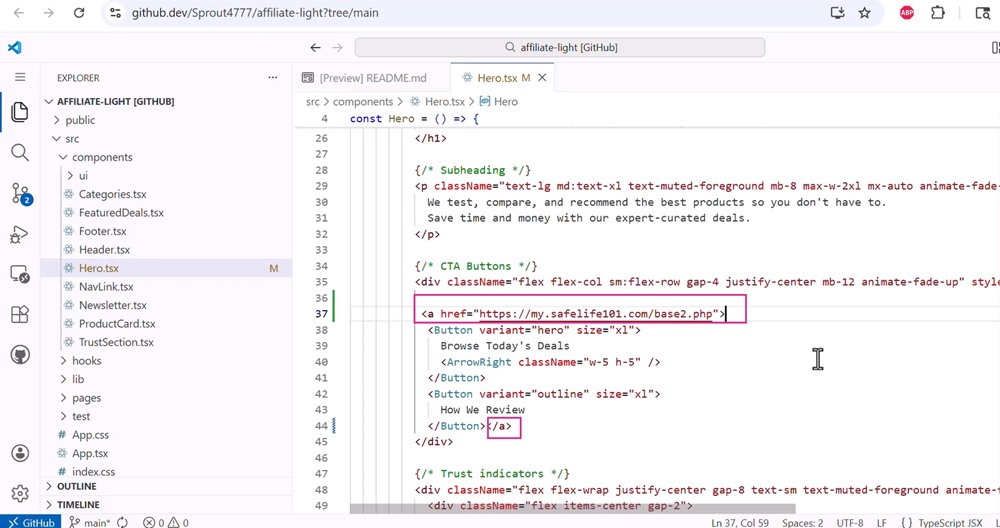Viewport: 1000px width, 528px height.
Task: Open the Manage settings gear
Action: click(x=20, y=493)
